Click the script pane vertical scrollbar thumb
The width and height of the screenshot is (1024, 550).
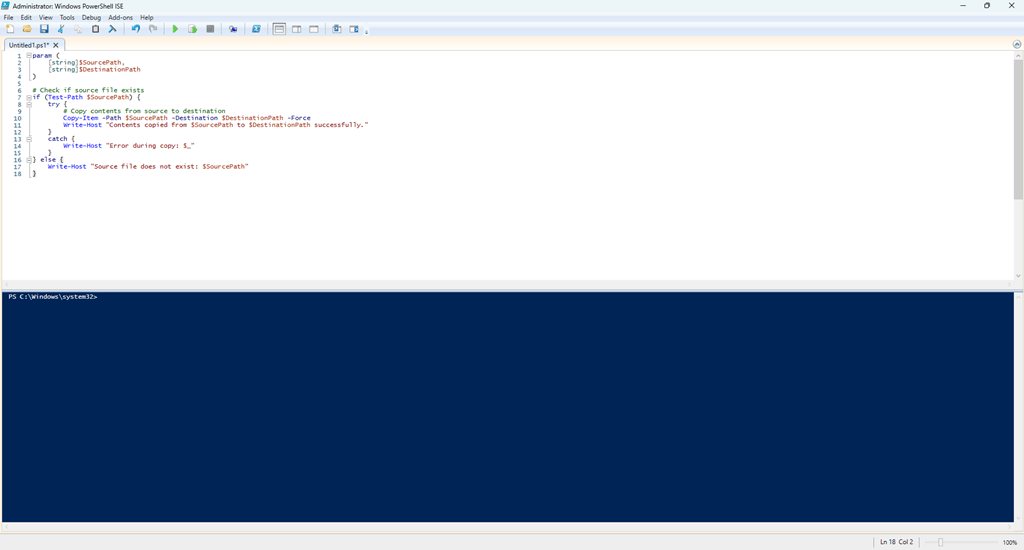pyautogui.click(x=1018, y=129)
